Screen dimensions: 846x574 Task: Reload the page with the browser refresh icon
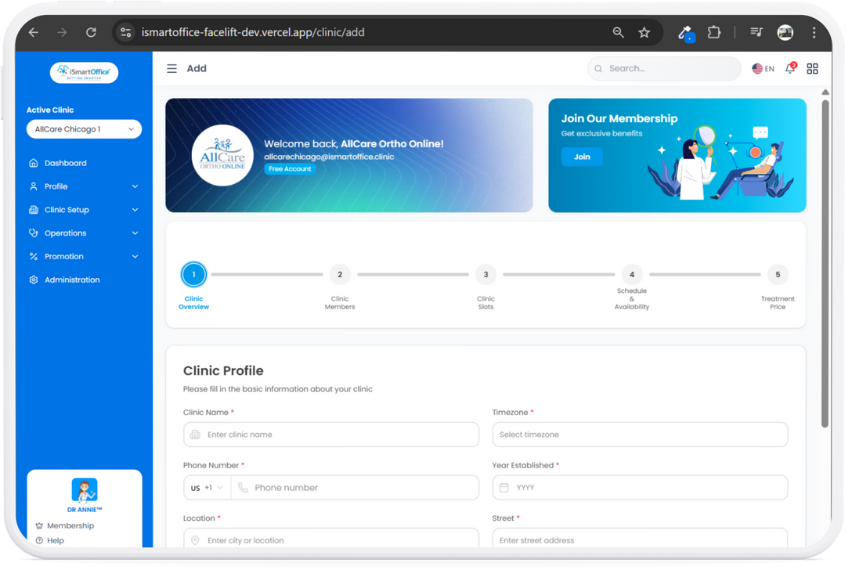point(90,33)
